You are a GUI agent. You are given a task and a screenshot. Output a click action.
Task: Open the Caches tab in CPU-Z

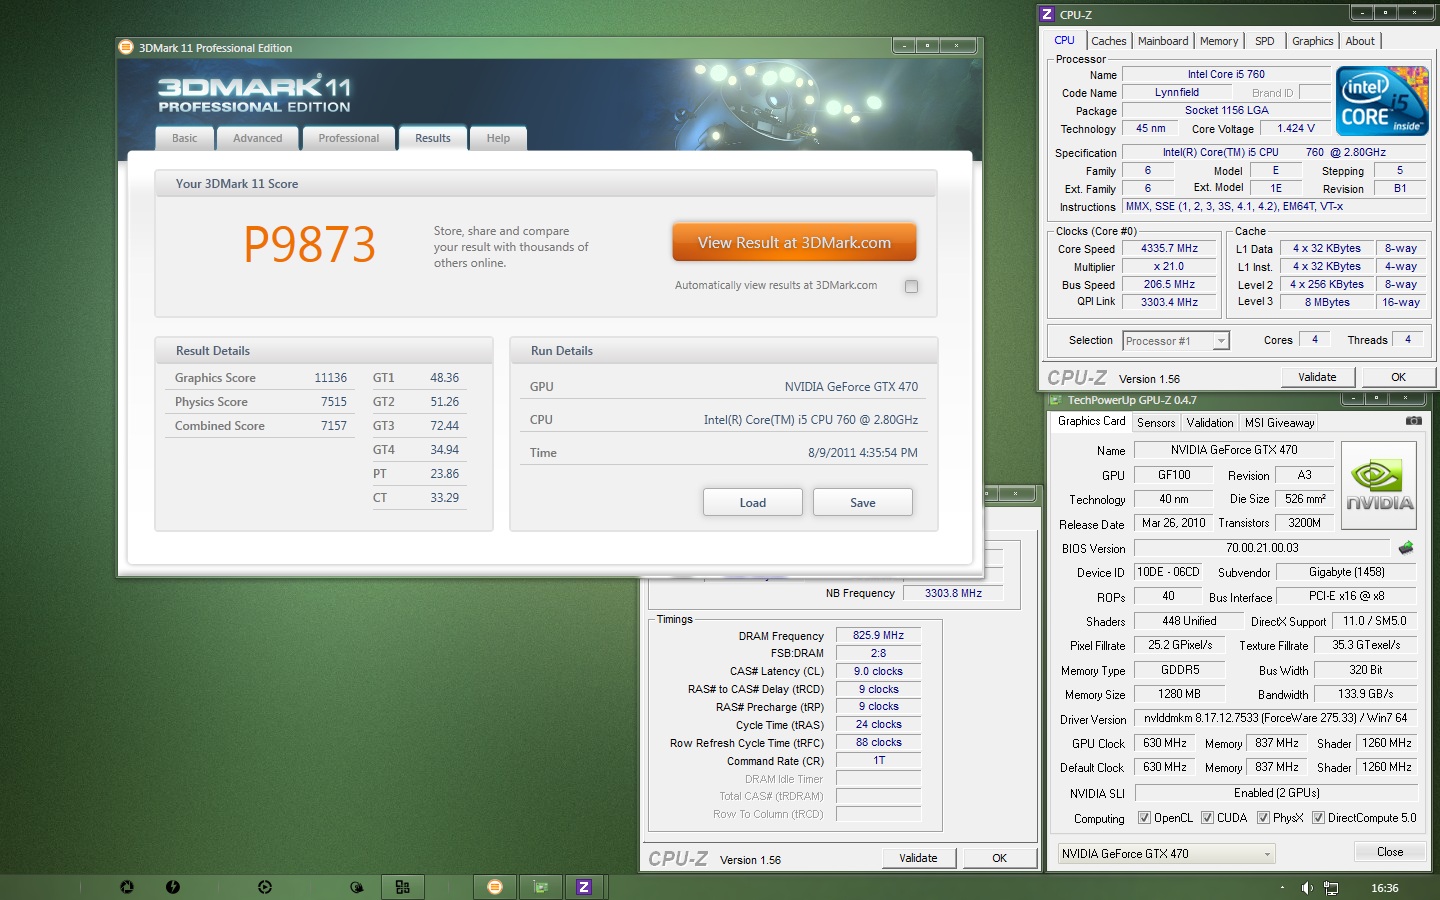(x=1108, y=41)
